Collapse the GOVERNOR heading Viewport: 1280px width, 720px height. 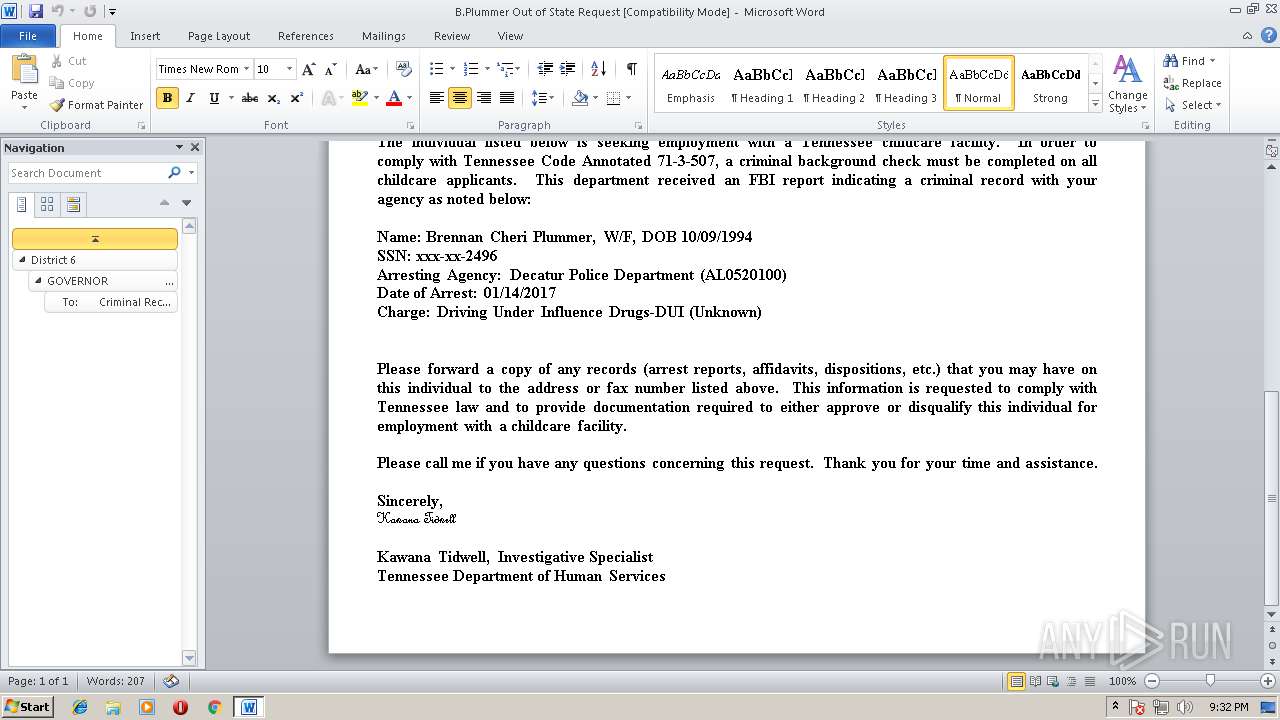[39, 281]
